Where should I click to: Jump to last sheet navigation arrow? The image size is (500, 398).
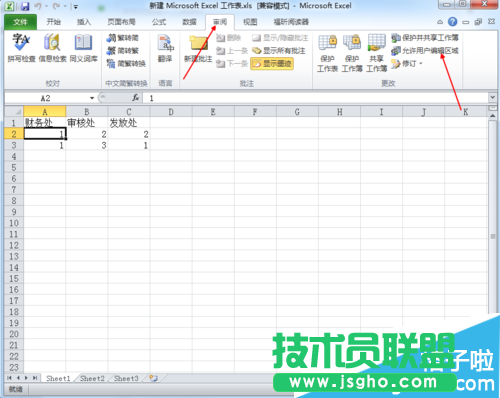tap(35, 378)
